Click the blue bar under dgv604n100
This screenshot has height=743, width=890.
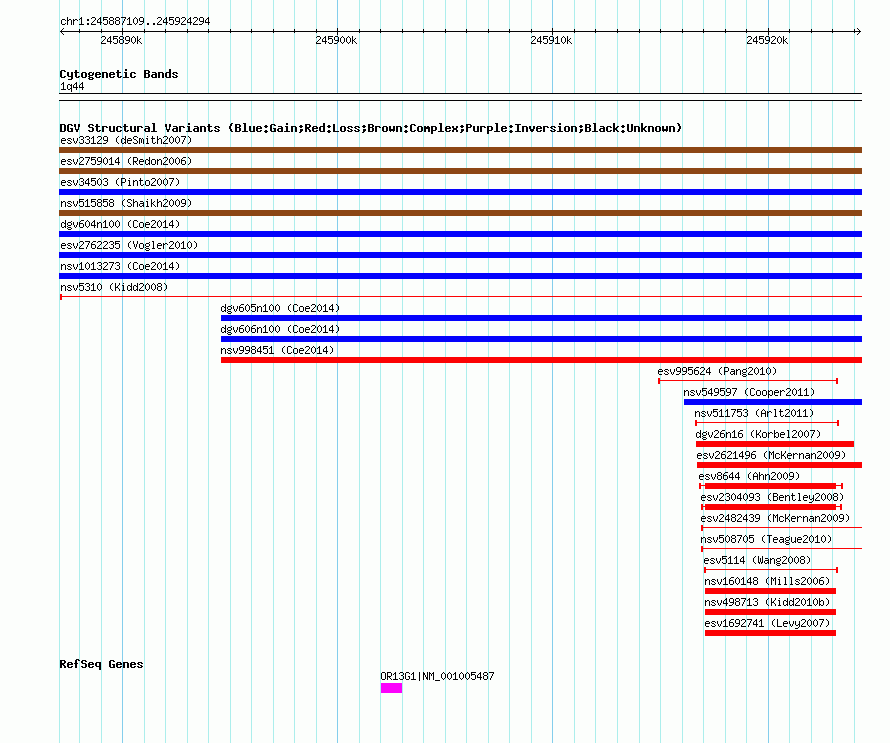pos(460,234)
